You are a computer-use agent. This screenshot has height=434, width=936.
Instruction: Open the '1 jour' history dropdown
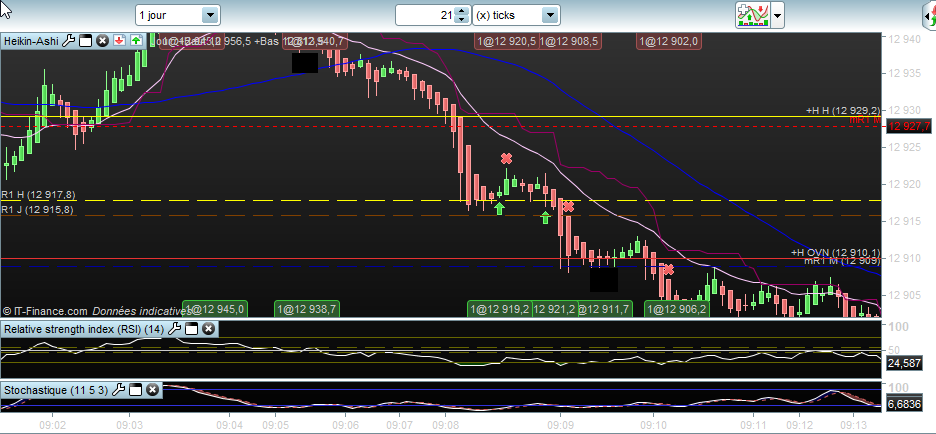click(210, 16)
